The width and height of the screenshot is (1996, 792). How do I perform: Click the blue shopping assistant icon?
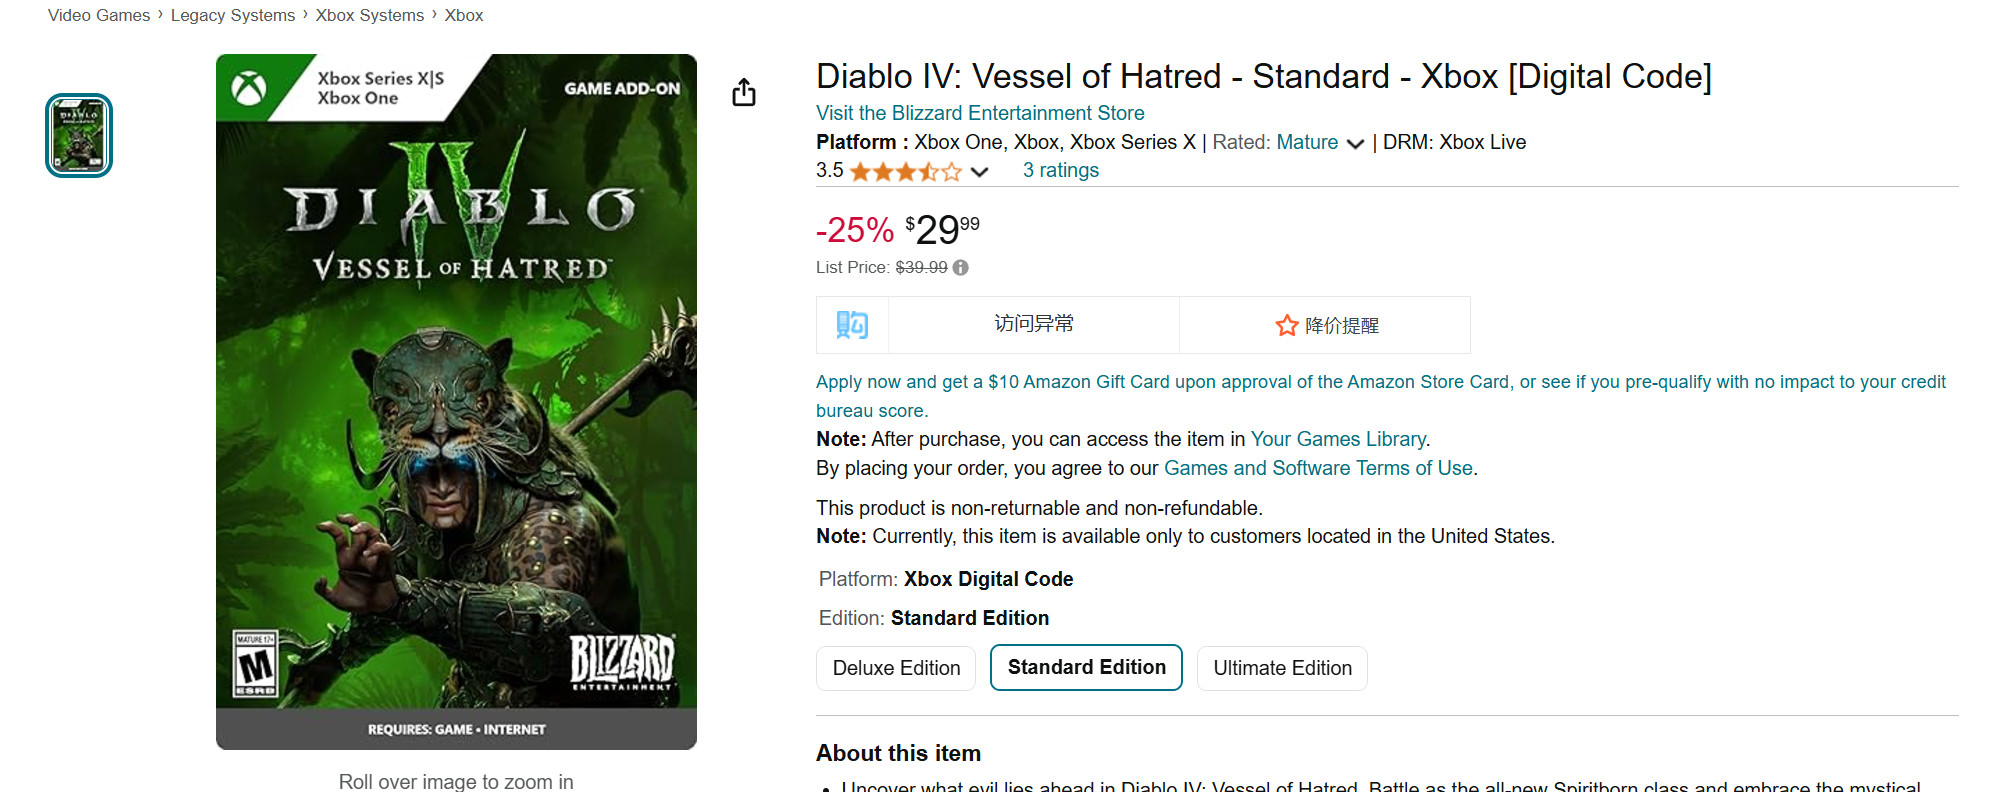coord(852,325)
